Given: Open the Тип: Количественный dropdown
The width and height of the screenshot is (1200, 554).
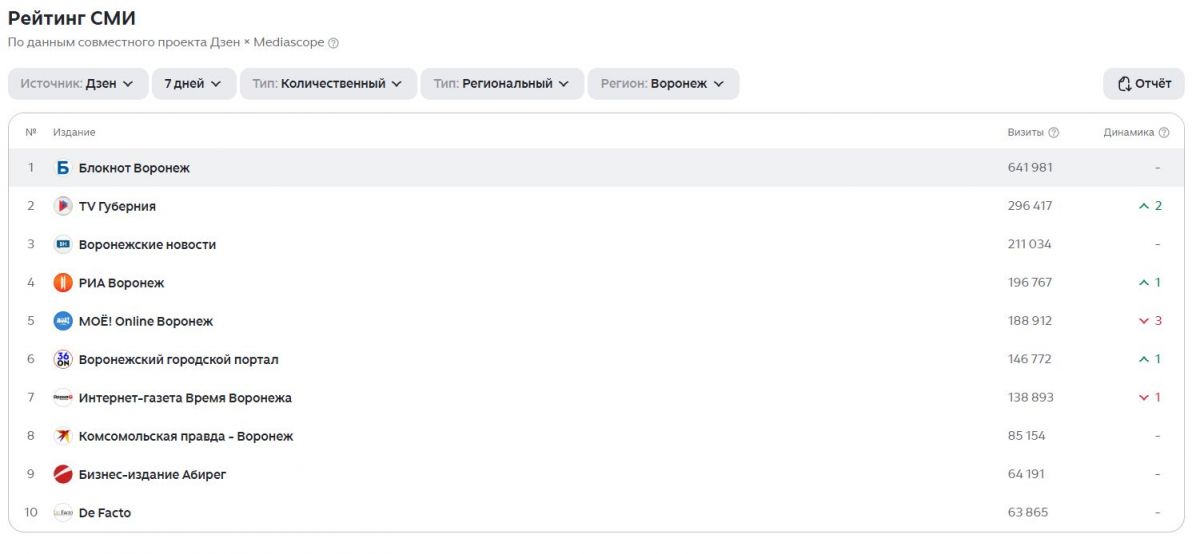Looking at the screenshot, I should point(328,84).
